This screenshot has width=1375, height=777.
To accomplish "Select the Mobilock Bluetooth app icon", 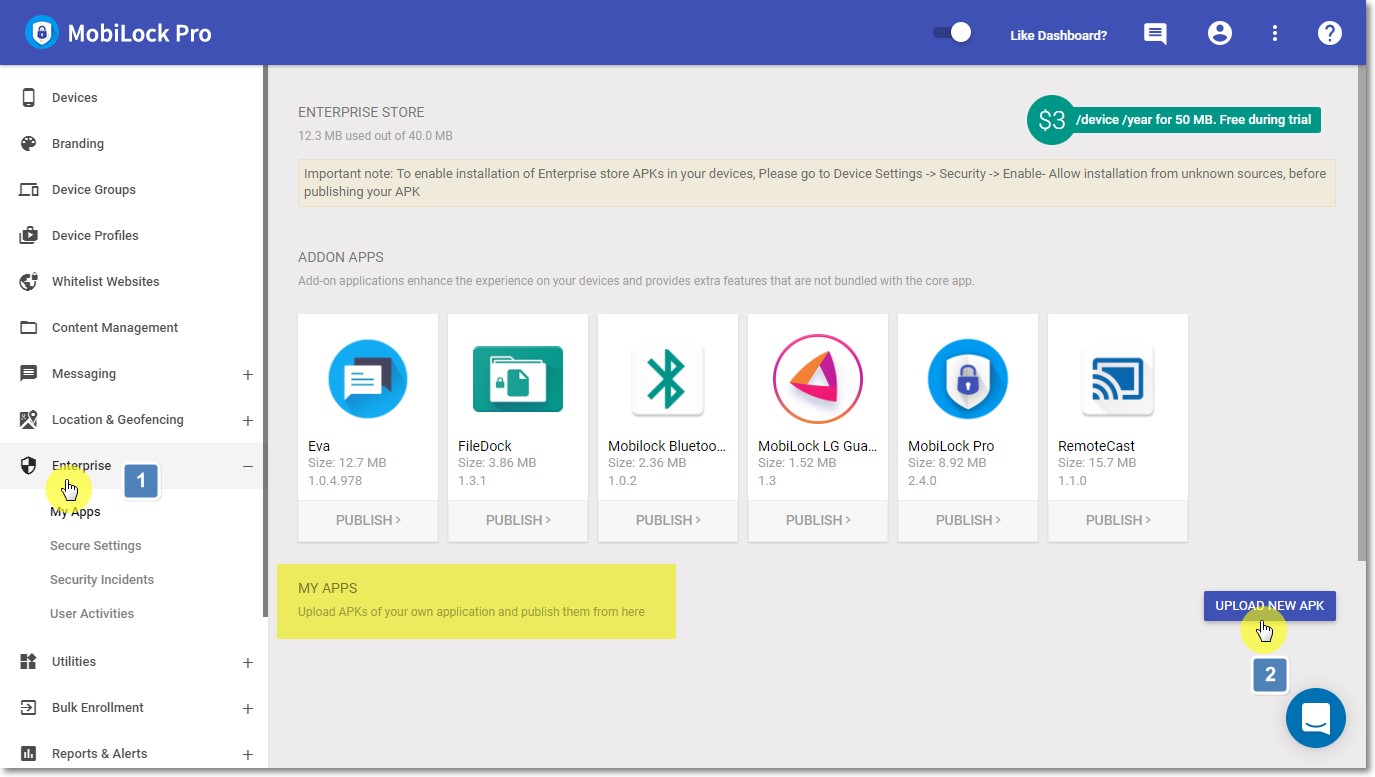I will pyautogui.click(x=668, y=379).
